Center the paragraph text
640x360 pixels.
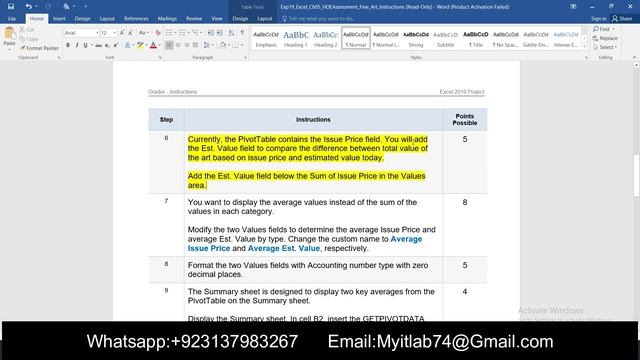pos(178,45)
